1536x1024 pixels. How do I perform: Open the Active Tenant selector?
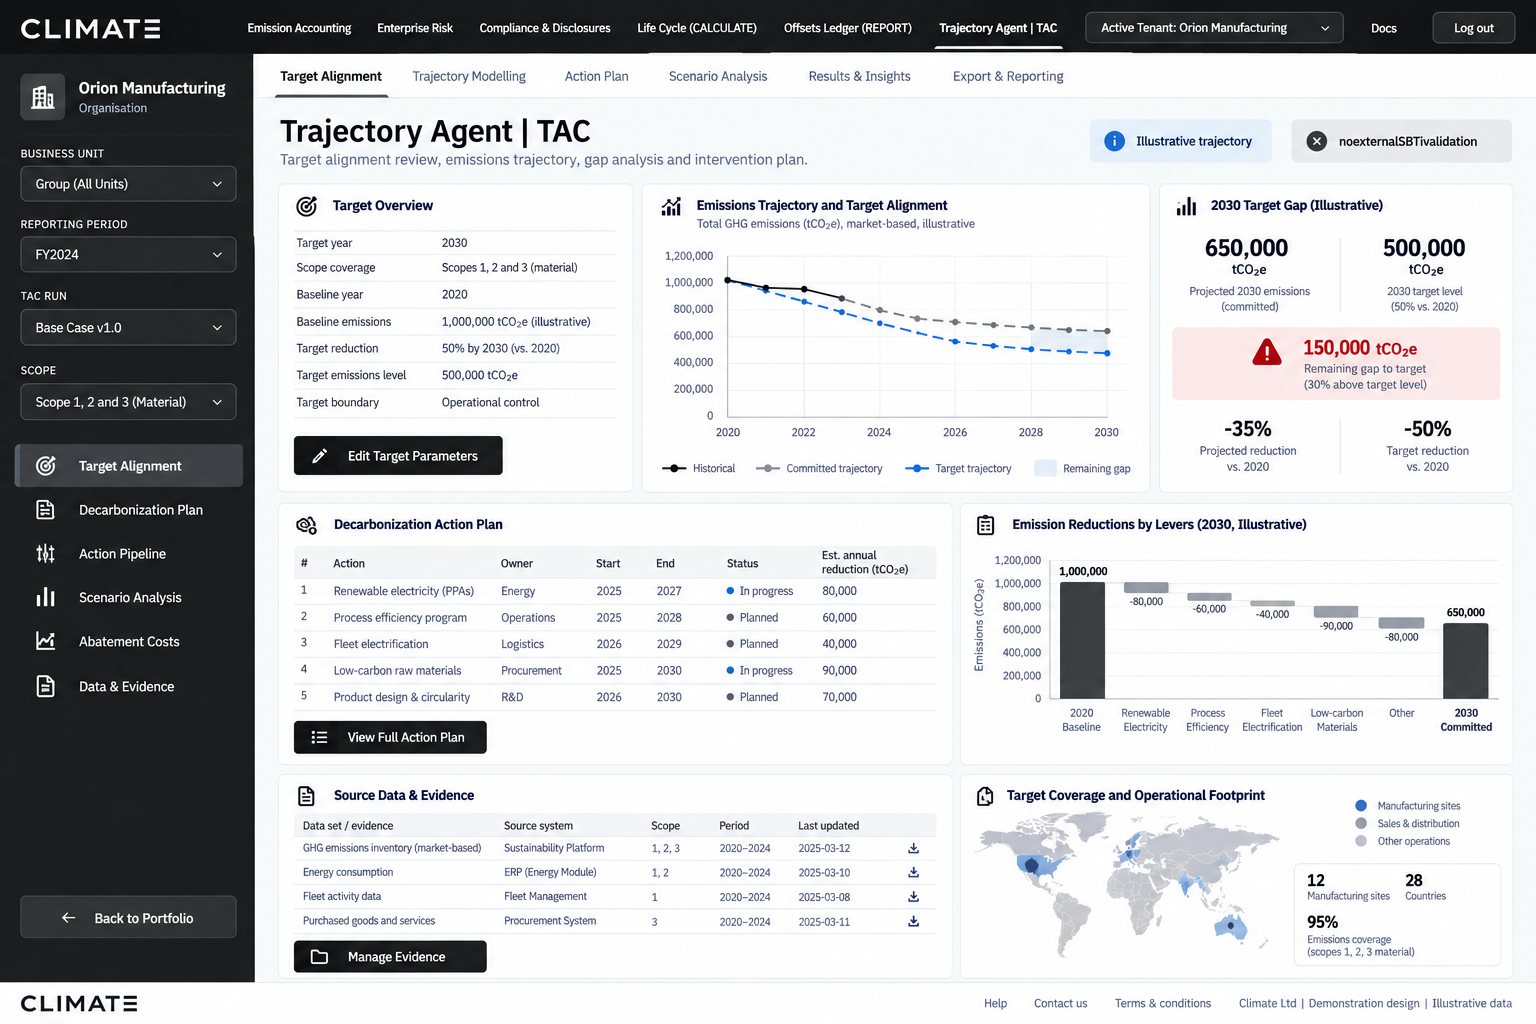(x=1214, y=28)
